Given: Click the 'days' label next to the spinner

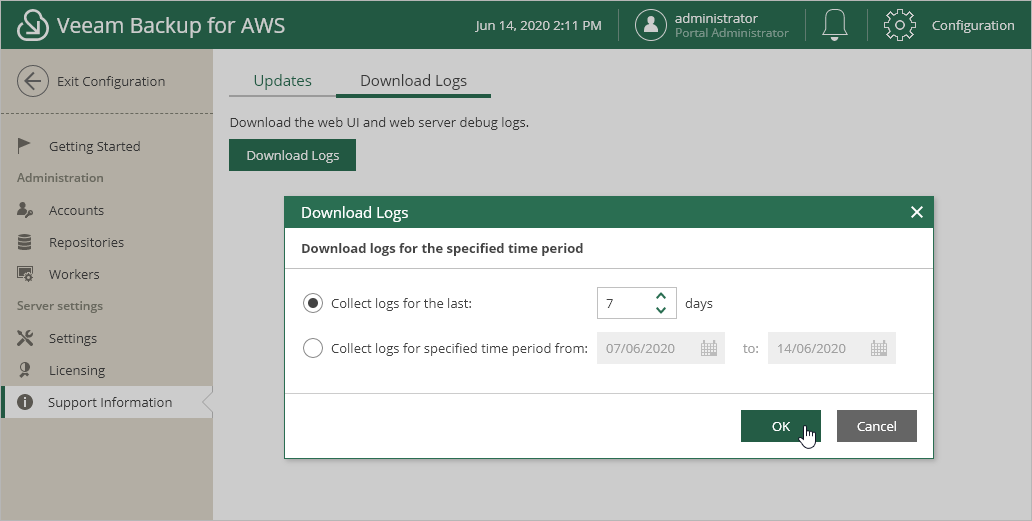Looking at the screenshot, I should [699, 303].
